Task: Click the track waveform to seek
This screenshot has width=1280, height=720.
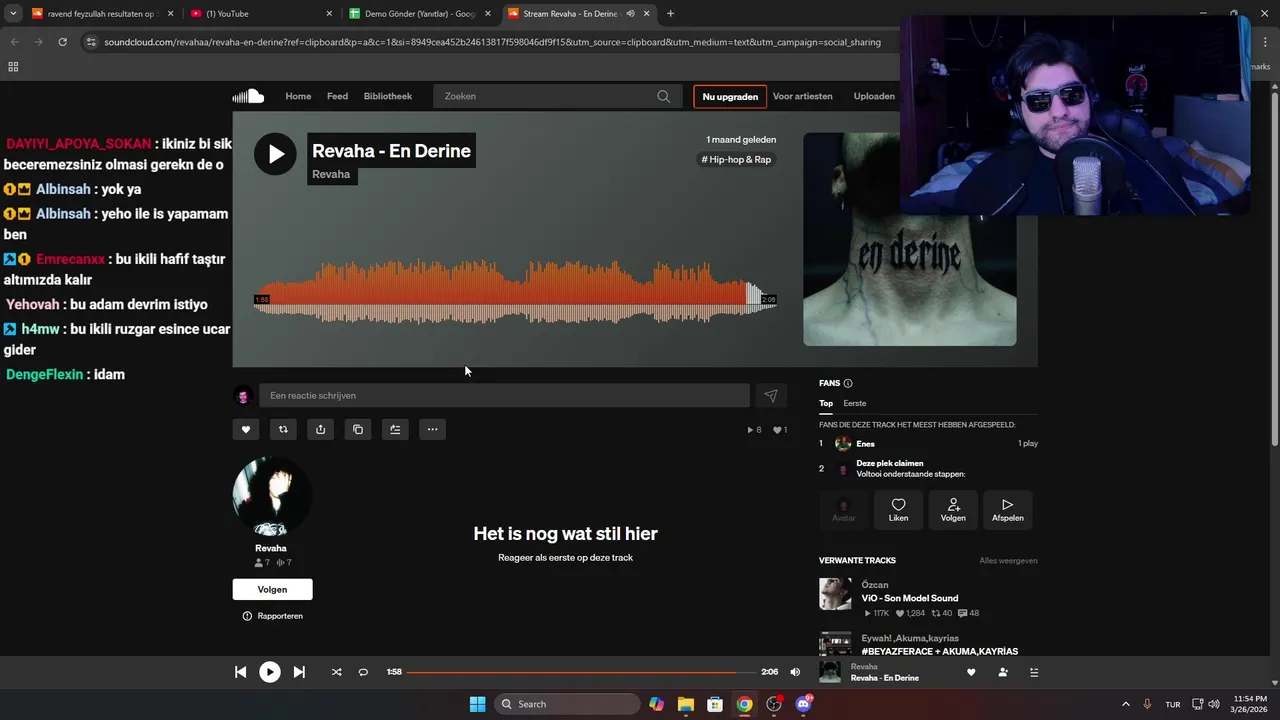Action: pyautogui.click(x=515, y=292)
